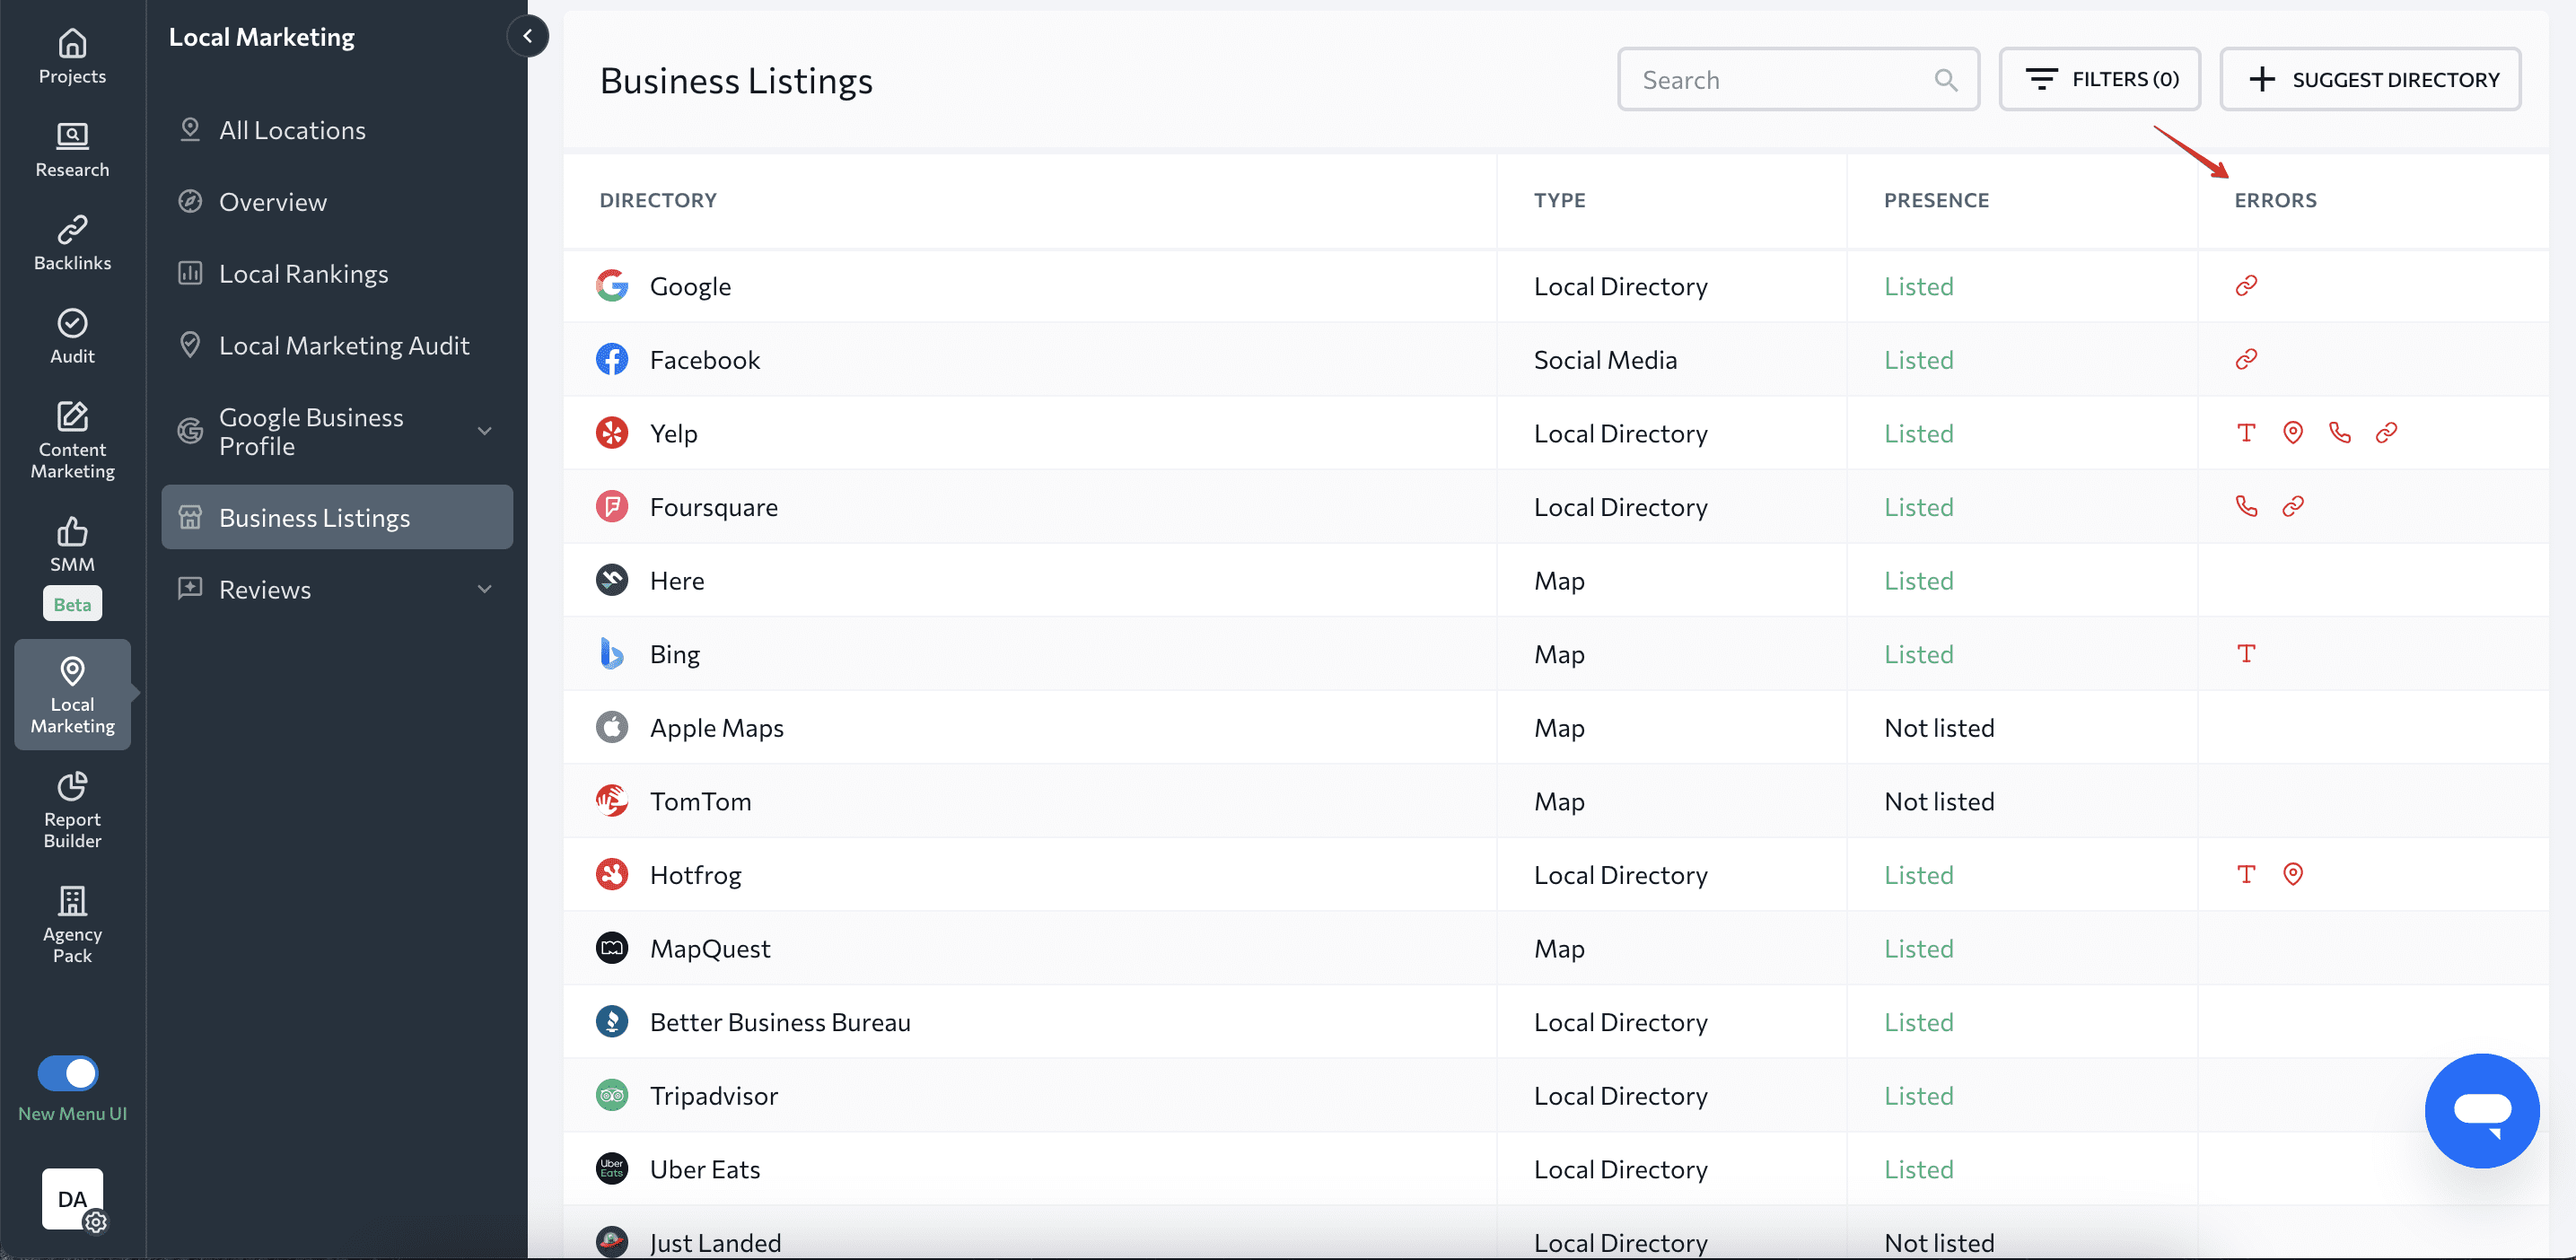This screenshot has height=1260, width=2576.
Task: Go to Backlinks in the side rail
Action: click(x=72, y=243)
